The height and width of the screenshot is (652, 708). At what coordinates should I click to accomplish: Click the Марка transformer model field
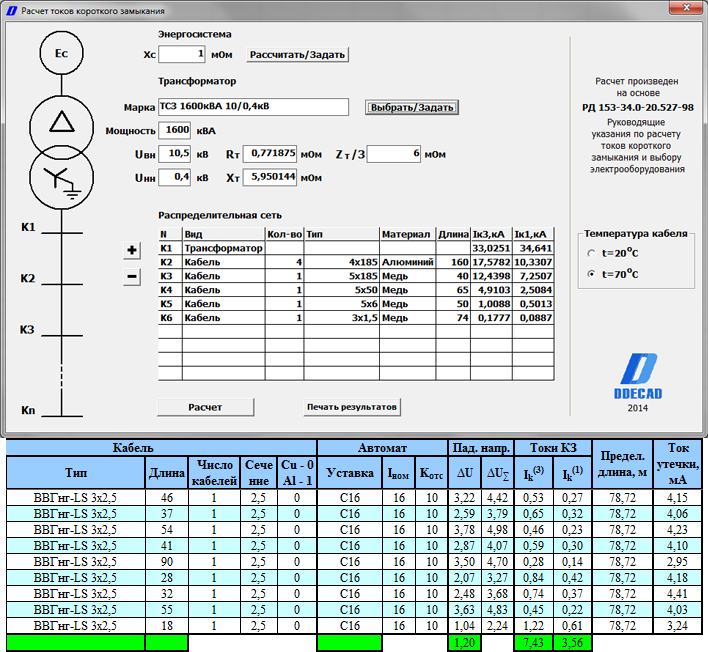click(x=253, y=107)
